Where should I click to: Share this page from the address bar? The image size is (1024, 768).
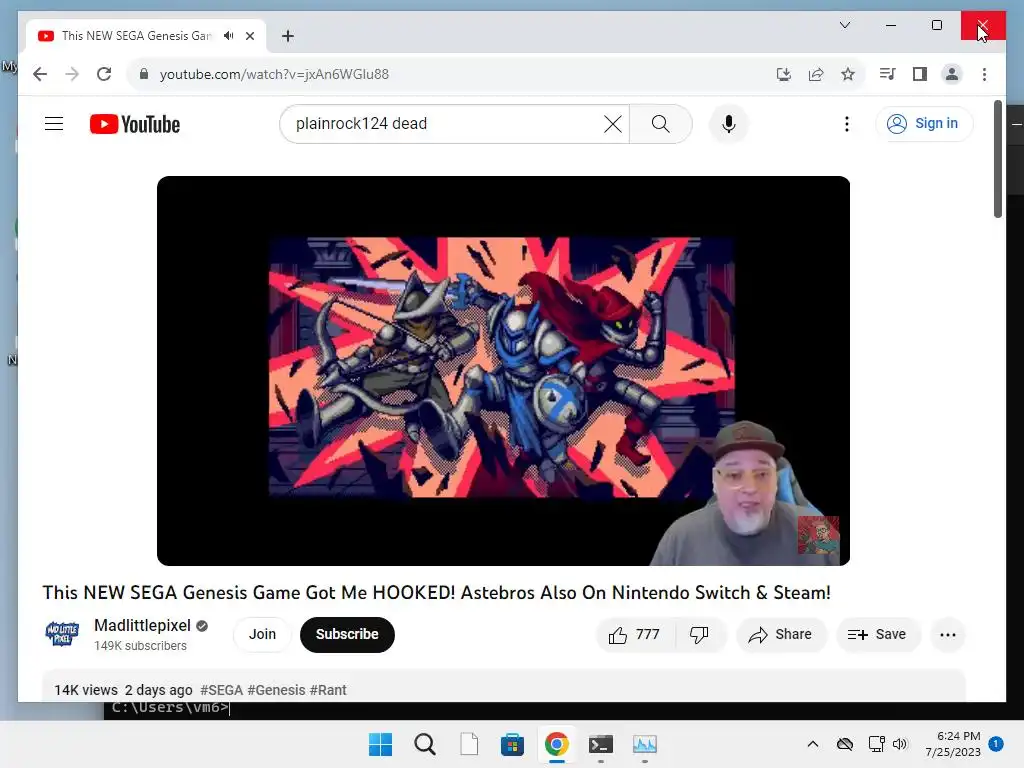pos(816,74)
